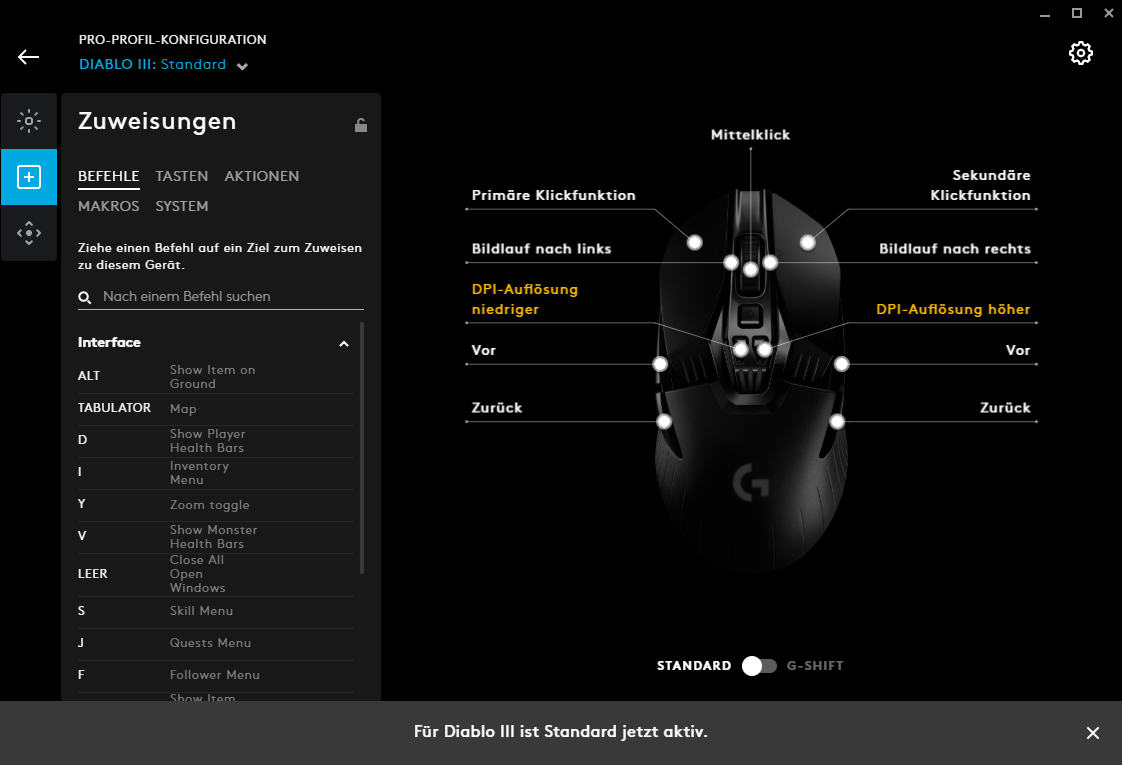Select the ALT Show Item on Ground command
Viewport: 1122px width, 765px height.
click(x=215, y=376)
